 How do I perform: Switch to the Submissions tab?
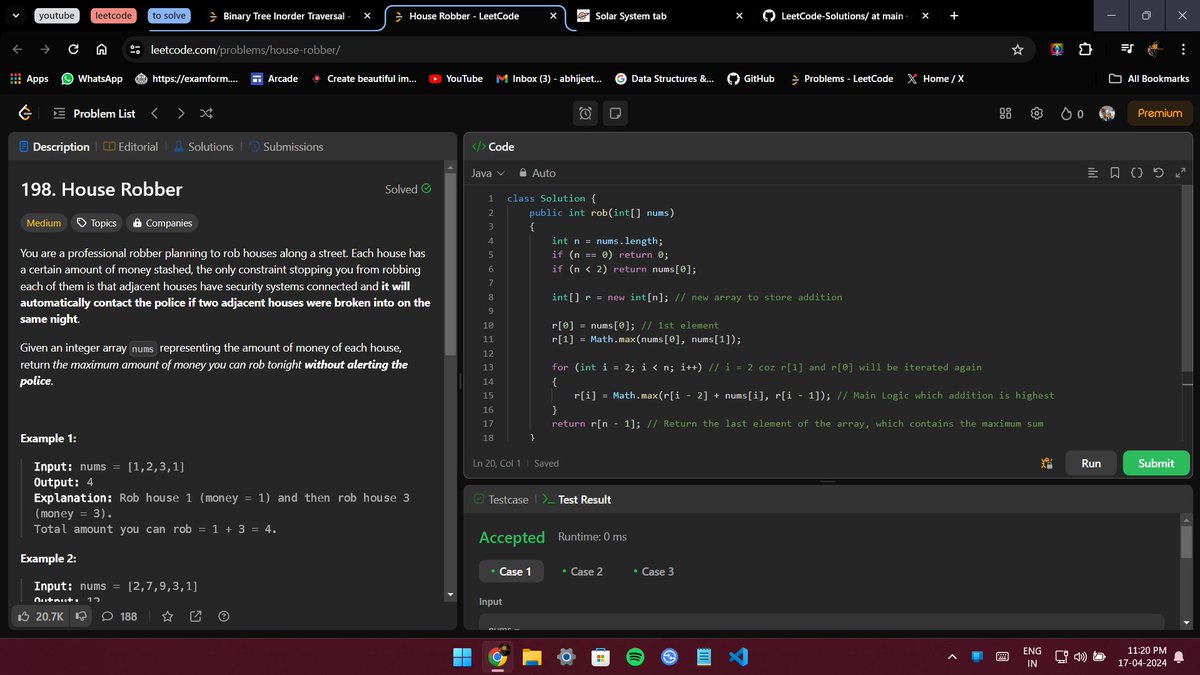(286, 146)
